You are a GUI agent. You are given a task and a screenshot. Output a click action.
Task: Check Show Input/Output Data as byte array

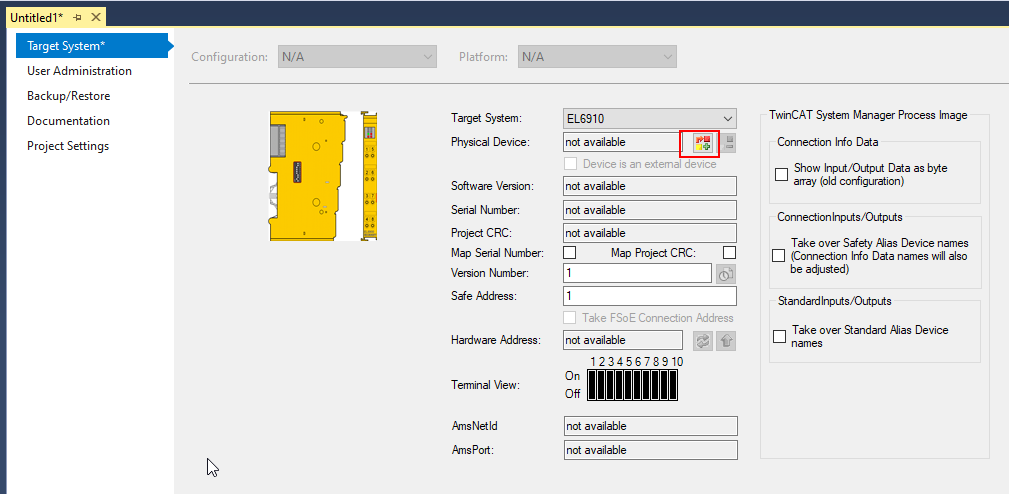coord(781,175)
